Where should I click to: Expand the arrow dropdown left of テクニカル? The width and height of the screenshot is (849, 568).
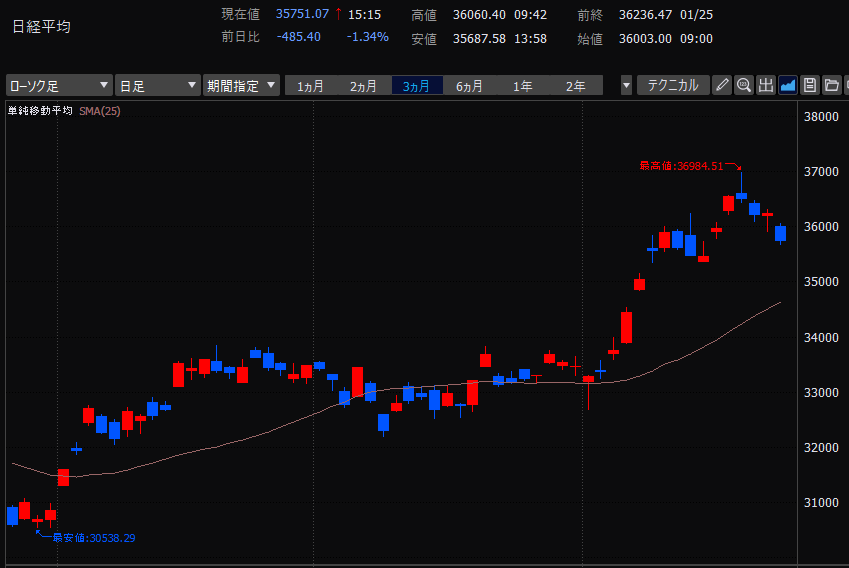click(x=626, y=86)
